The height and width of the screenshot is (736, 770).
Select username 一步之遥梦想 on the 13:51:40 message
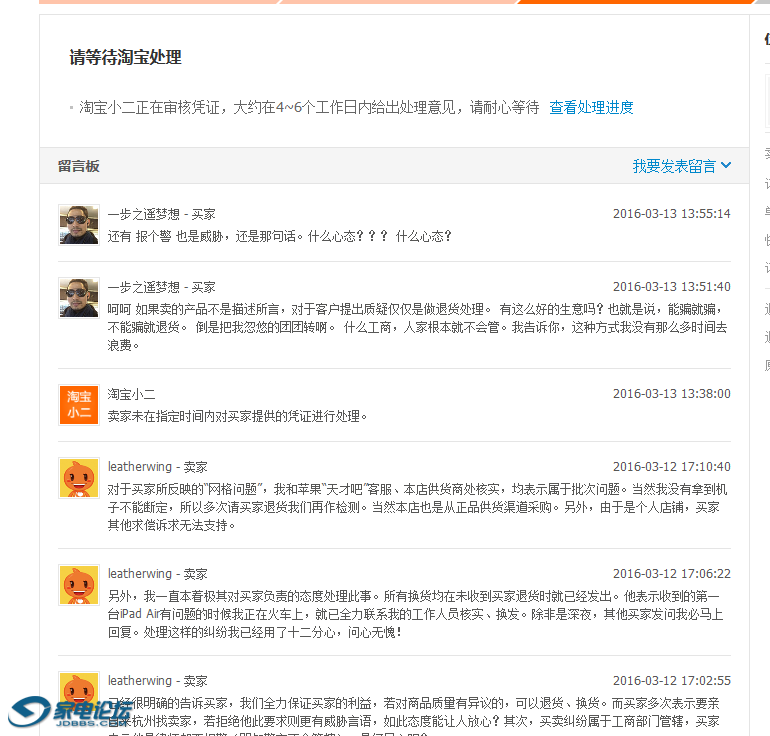tap(143, 287)
